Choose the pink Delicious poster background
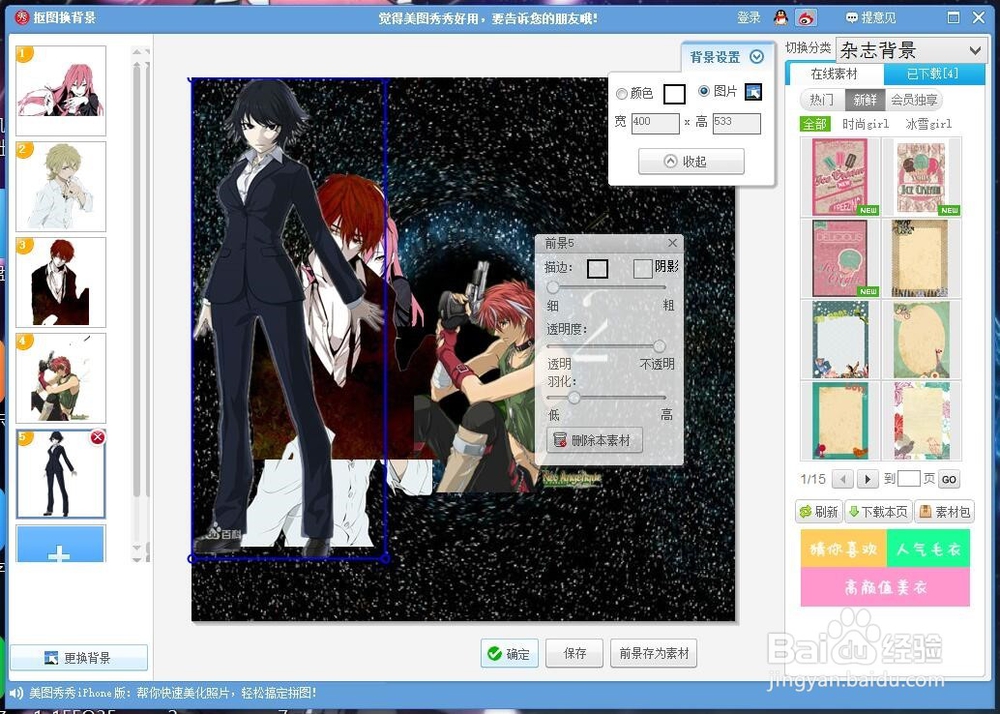1000x714 pixels. tap(840, 258)
